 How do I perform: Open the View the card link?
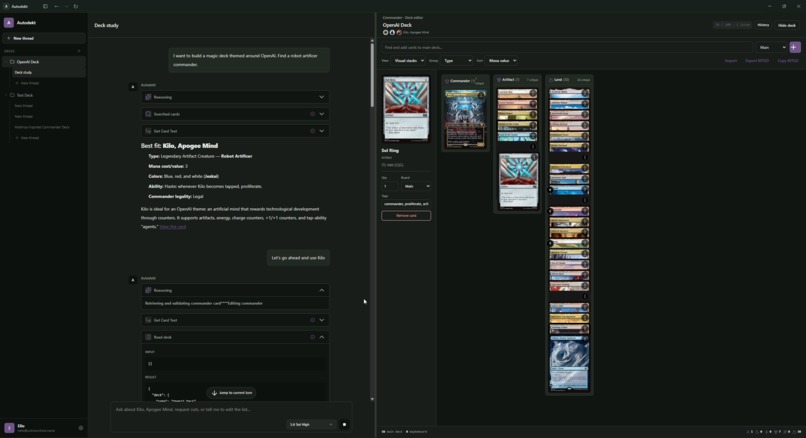click(173, 227)
